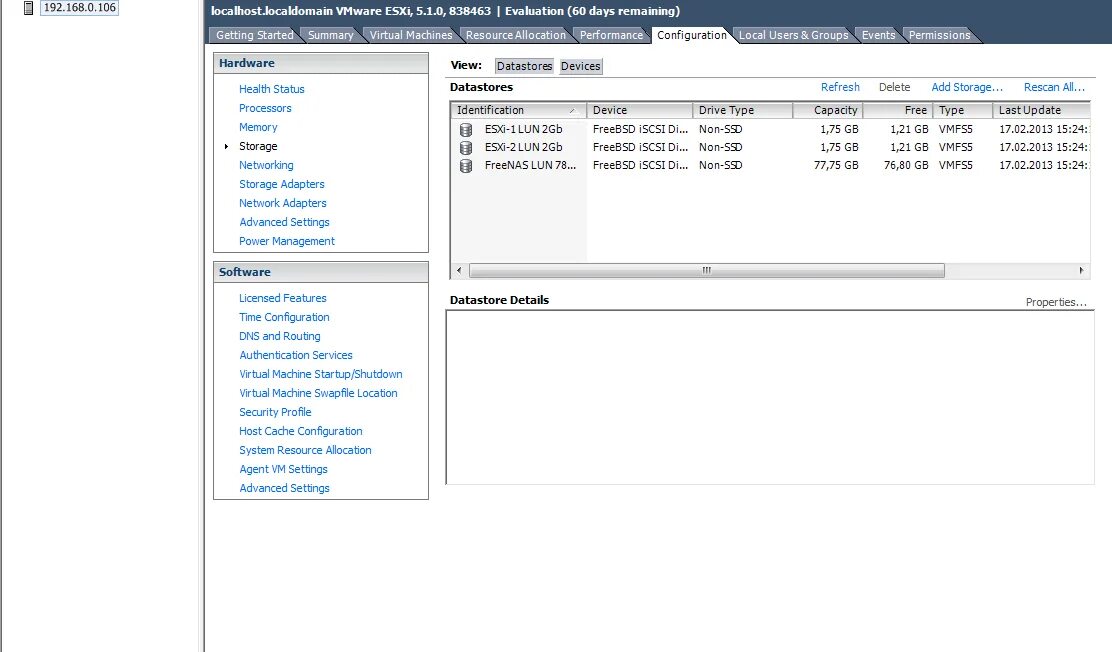Viewport: 1112px width, 652px height.
Task: Open System Resource Allocation
Action: (x=305, y=451)
